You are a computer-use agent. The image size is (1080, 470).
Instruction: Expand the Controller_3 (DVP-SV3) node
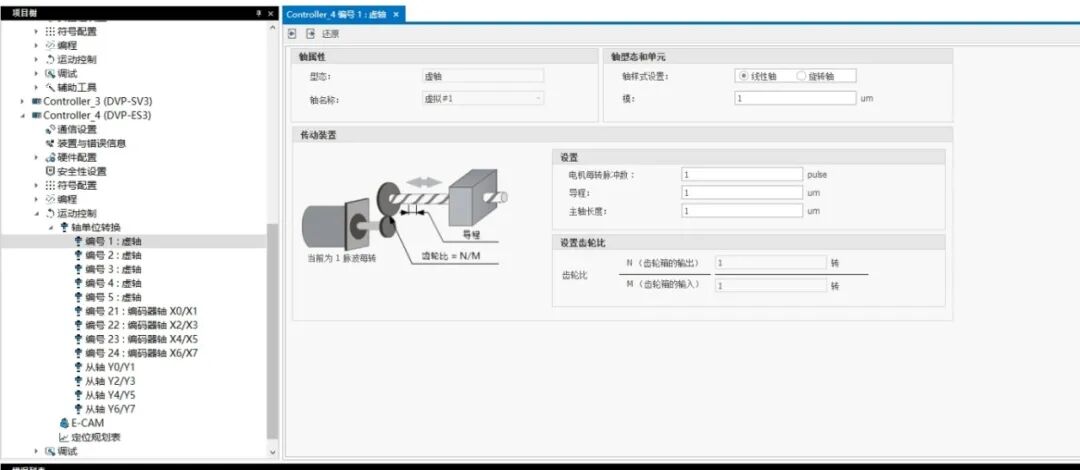[x=23, y=101]
